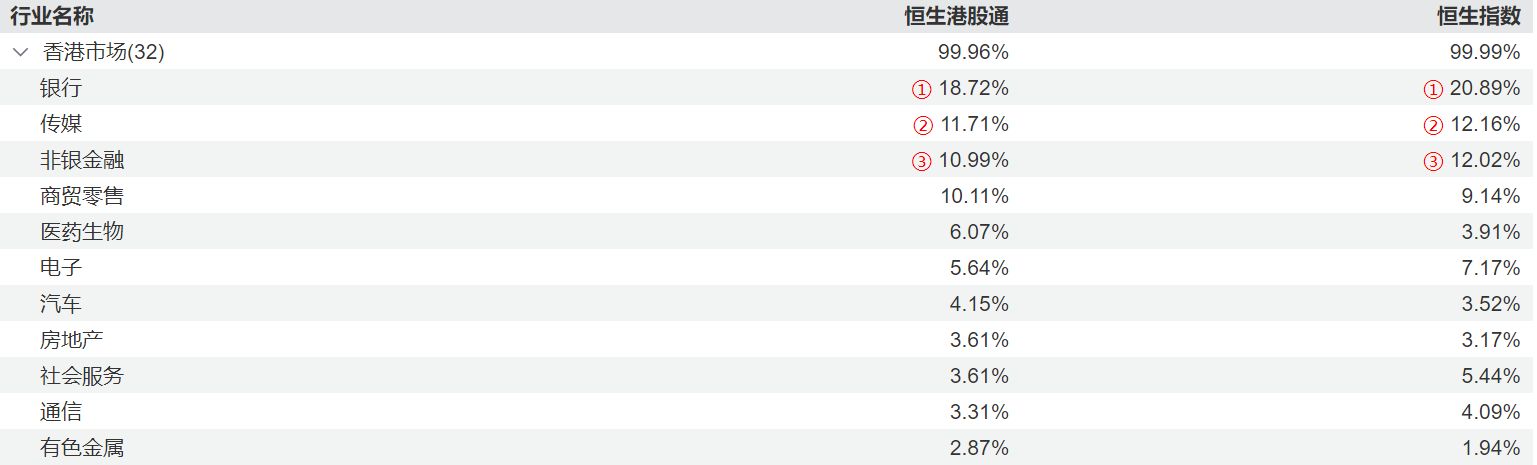Click rank ③ icon beside 10.99%
Image resolution: width=1537 pixels, height=465 pixels.
pos(921,161)
